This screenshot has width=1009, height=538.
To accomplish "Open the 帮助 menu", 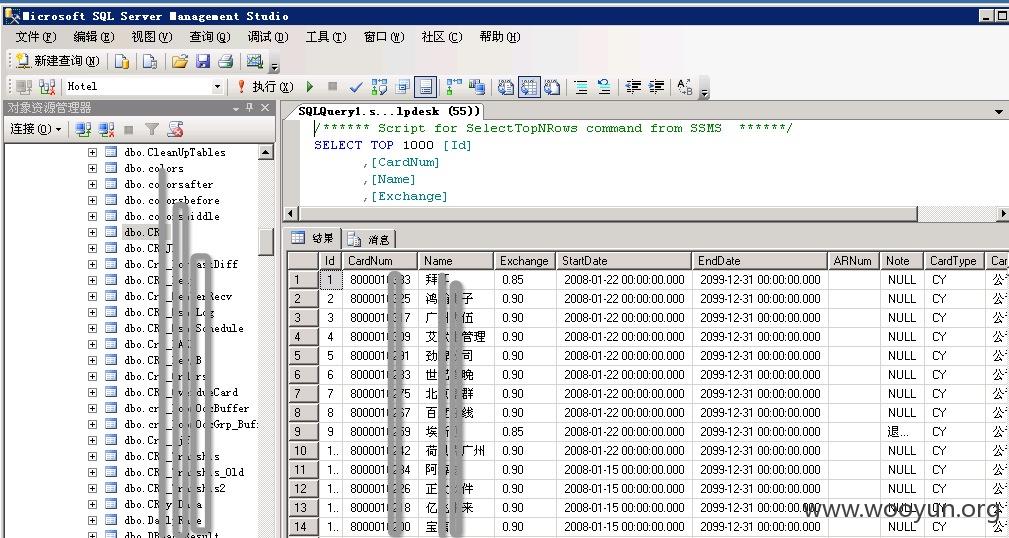I will pyautogui.click(x=500, y=37).
